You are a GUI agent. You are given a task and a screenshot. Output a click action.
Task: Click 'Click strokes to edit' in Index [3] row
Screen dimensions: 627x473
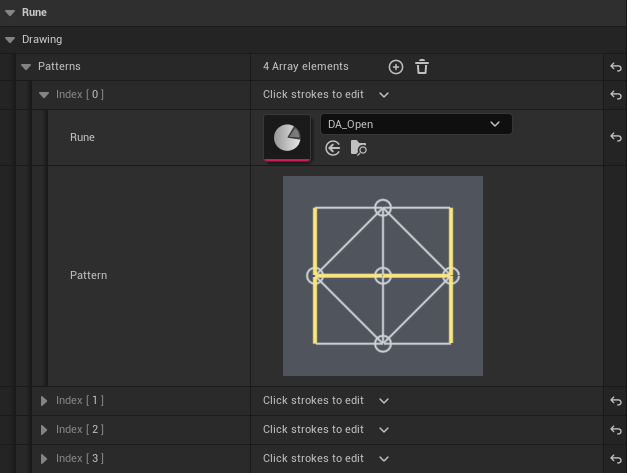pos(313,459)
